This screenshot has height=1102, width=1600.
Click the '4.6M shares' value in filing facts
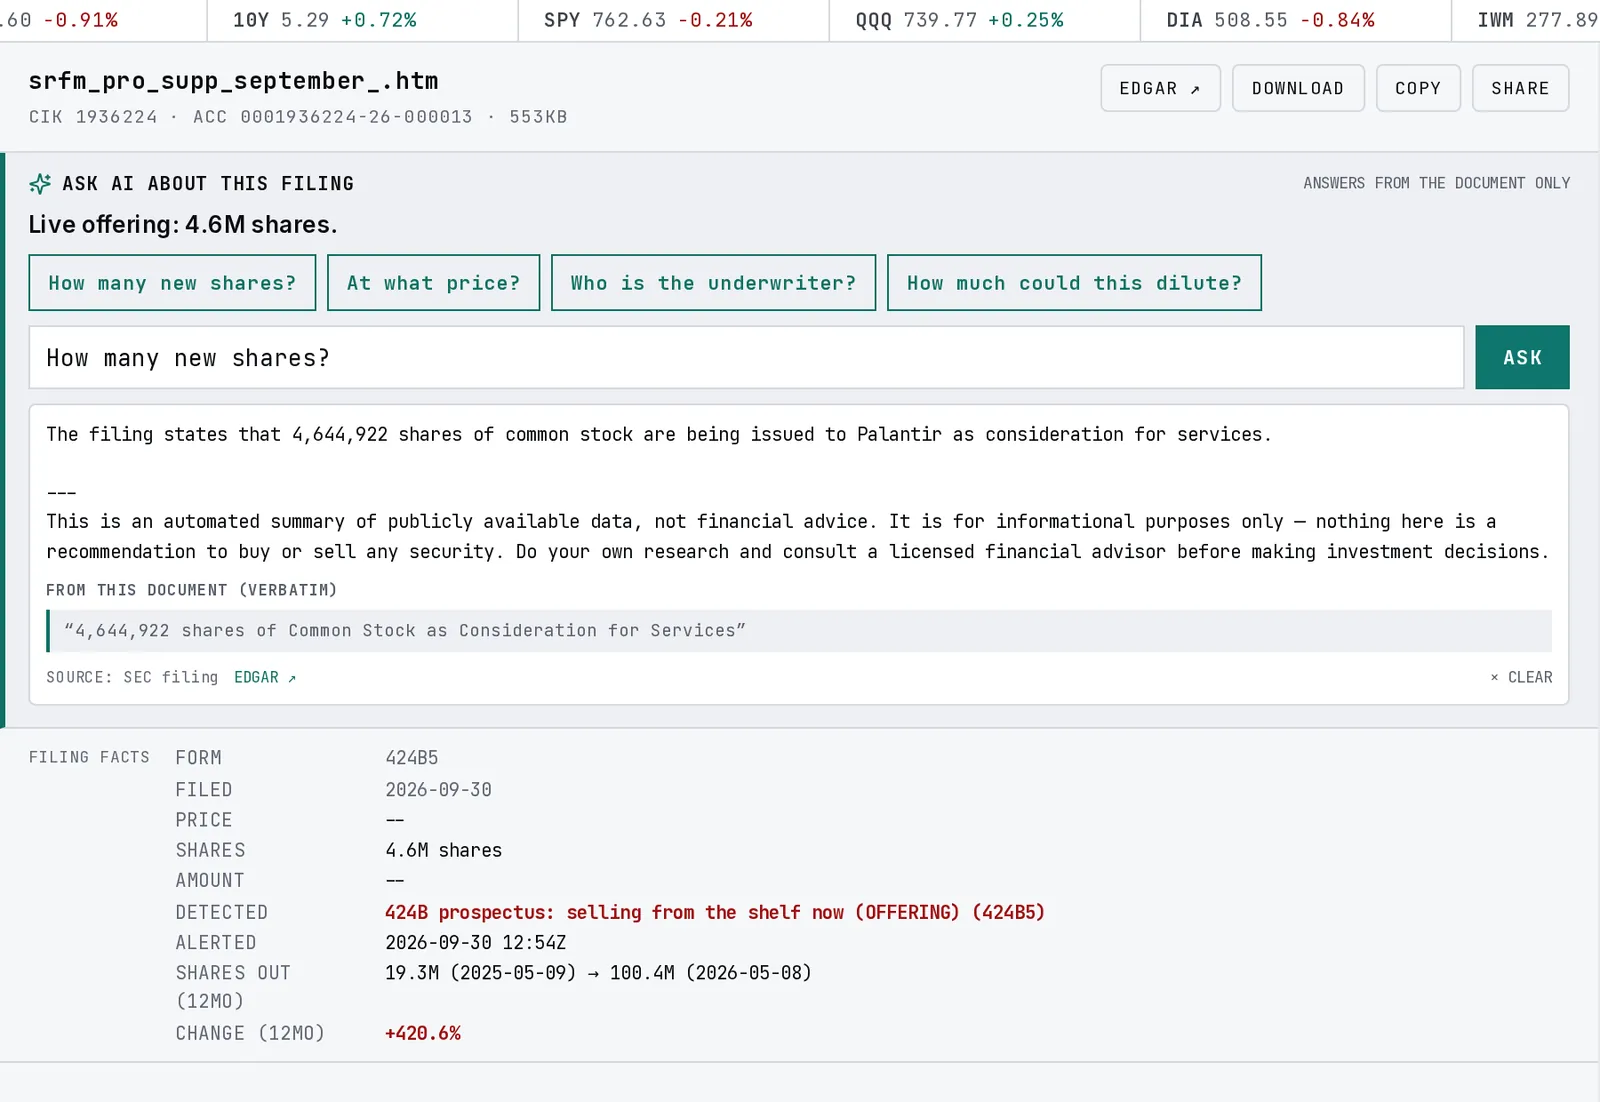pyautogui.click(x=444, y=850)
